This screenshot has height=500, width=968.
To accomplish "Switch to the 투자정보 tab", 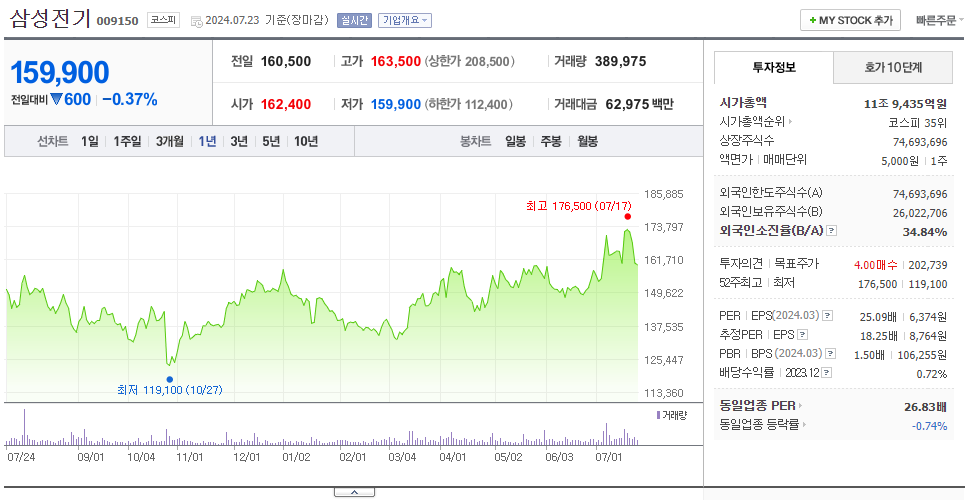I will pos(774,67).
